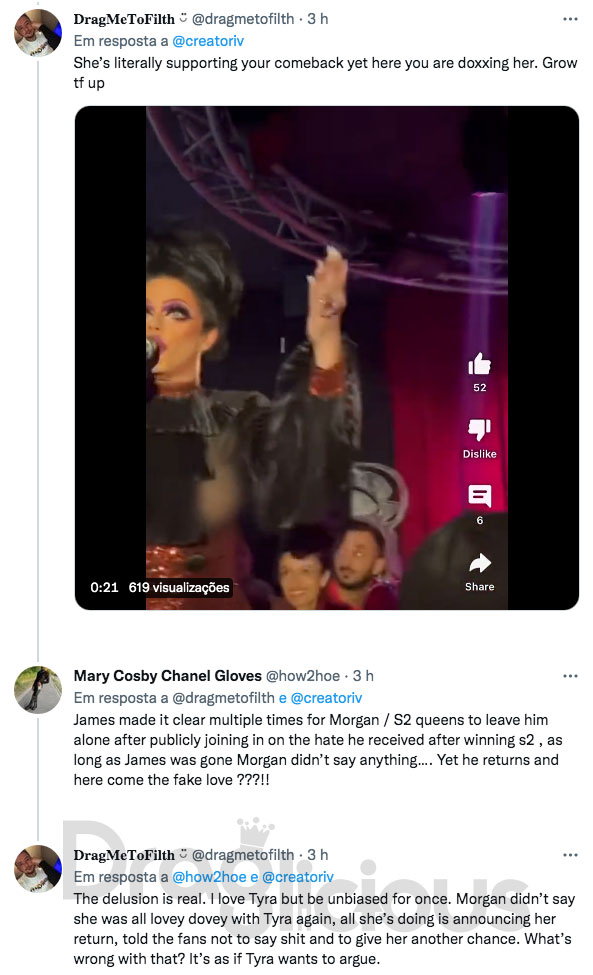Play the embedded drag performance video
This screenshot has width=593, height=975.
tap(326, 358)
